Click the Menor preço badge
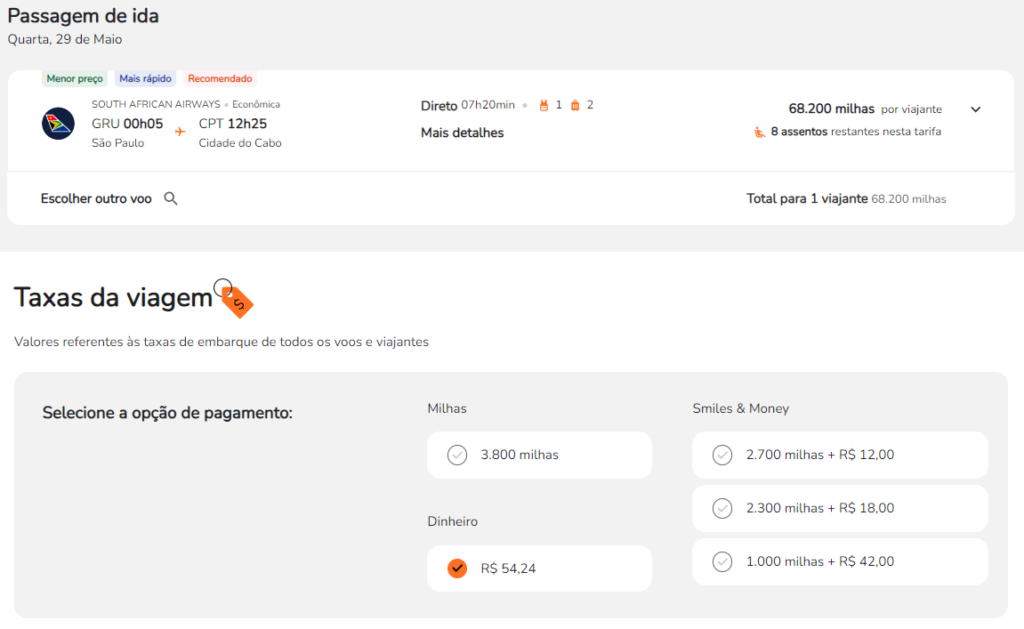This screenshot has height=629, width=1024. click(x=75, y=78)
